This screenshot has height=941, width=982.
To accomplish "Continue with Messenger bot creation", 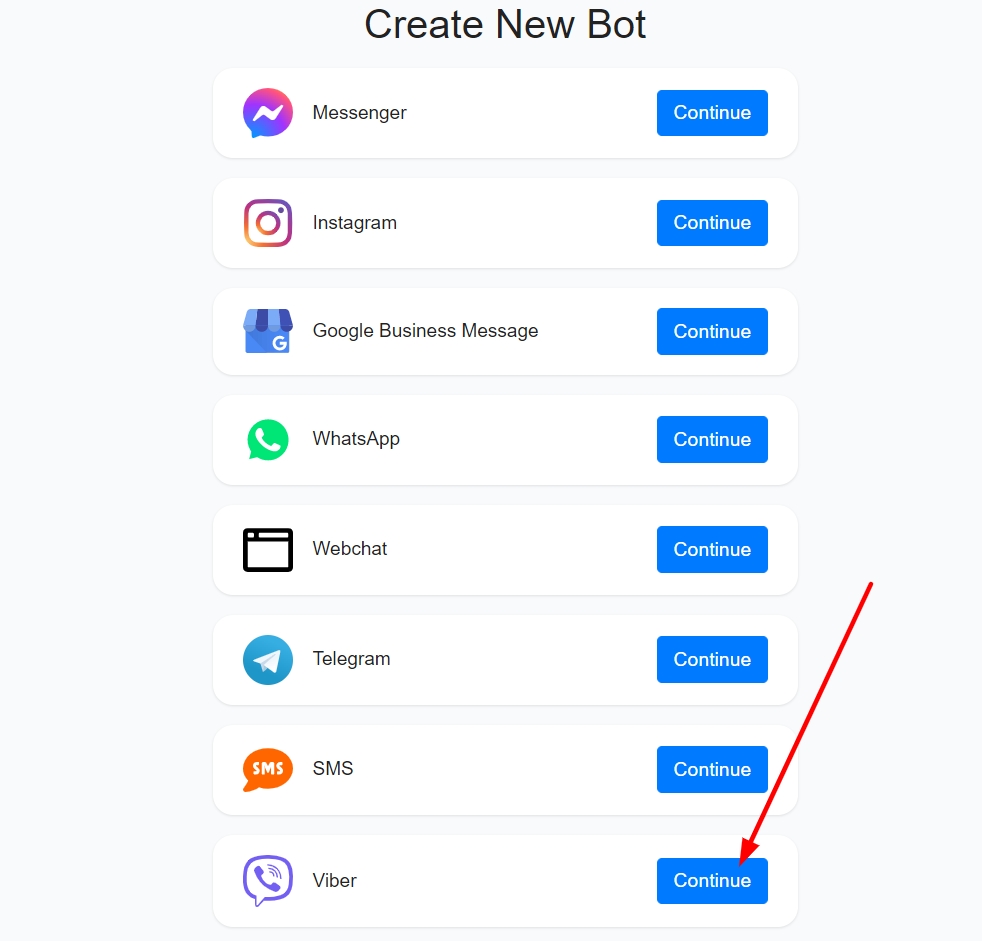I will (712, 113).
